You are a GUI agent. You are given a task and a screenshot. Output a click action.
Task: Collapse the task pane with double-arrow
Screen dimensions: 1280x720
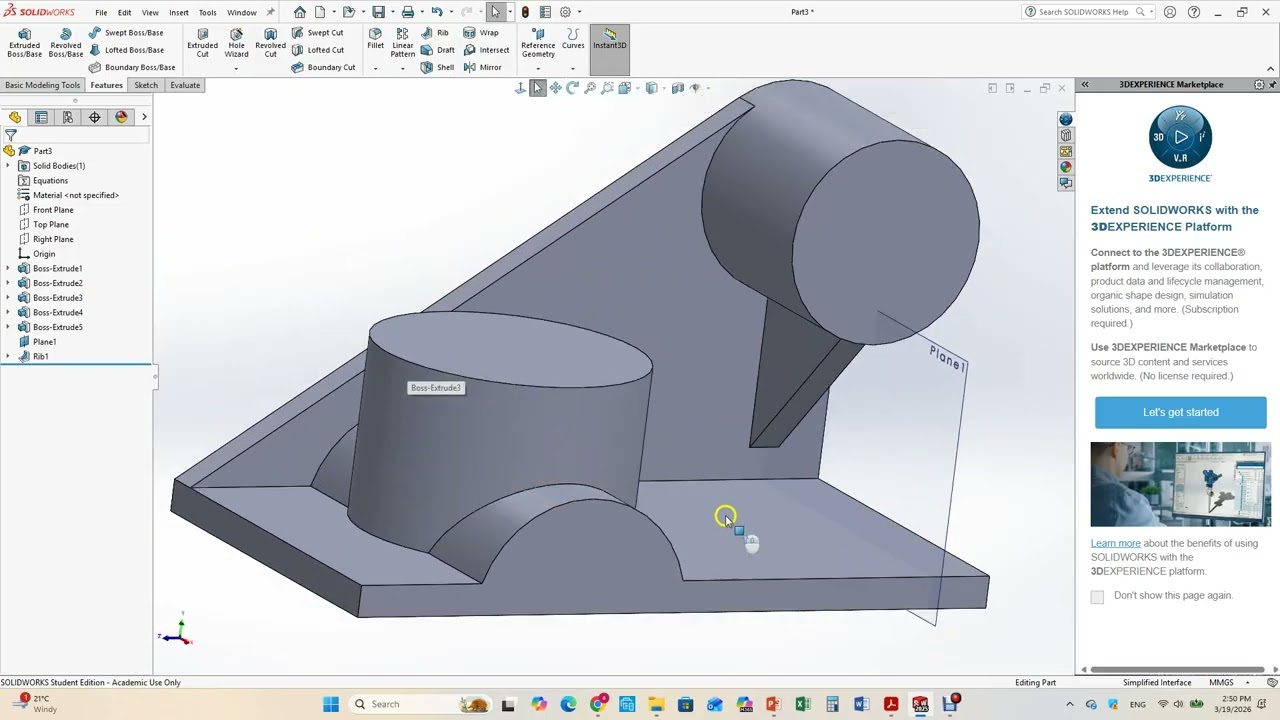coord(1086,85)
